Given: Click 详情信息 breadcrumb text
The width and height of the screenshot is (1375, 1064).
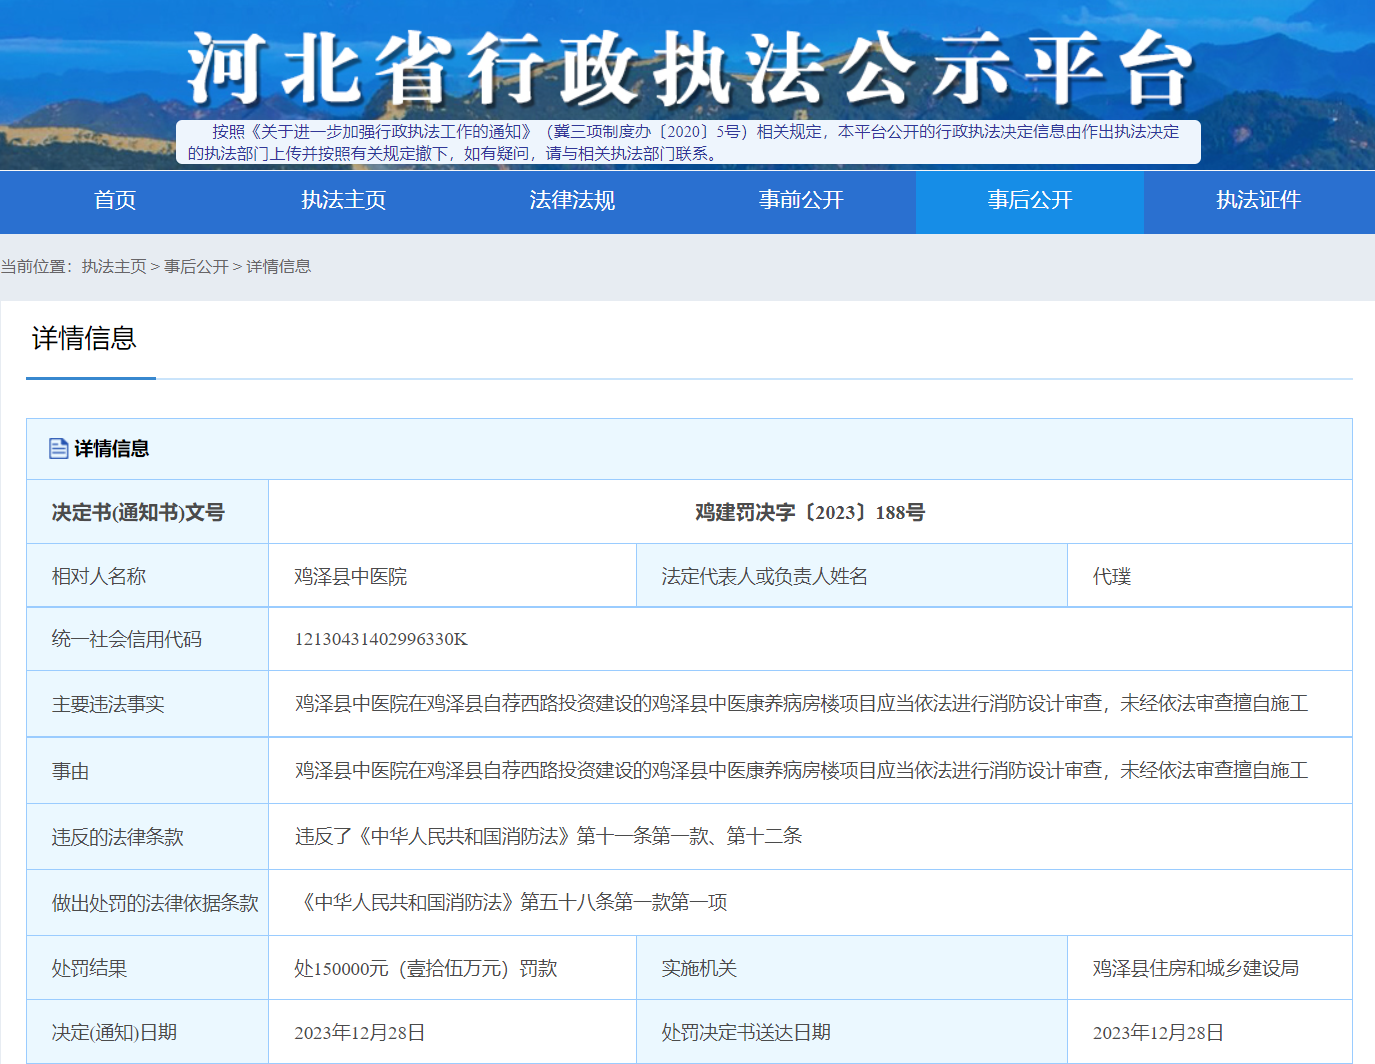Looking at the screenshot, I should click(x=279, y=266).
